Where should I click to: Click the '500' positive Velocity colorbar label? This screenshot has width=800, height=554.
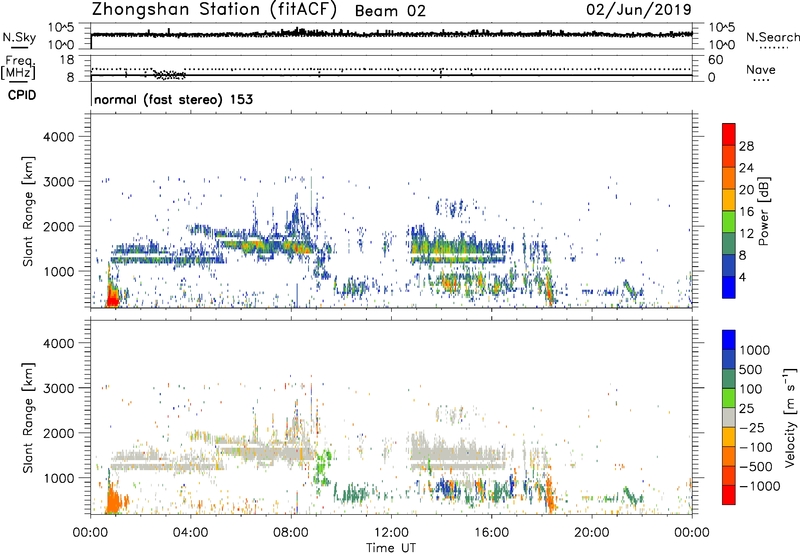(x=750, y=369)
